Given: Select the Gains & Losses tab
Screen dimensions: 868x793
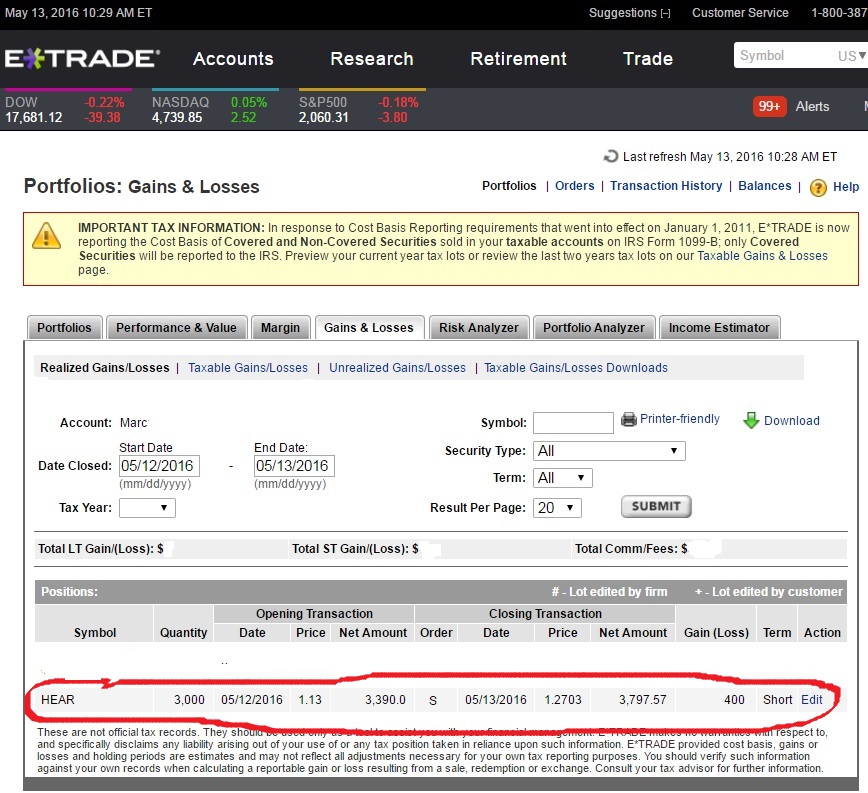Looking at the screenshot, I should pos(369,328).
